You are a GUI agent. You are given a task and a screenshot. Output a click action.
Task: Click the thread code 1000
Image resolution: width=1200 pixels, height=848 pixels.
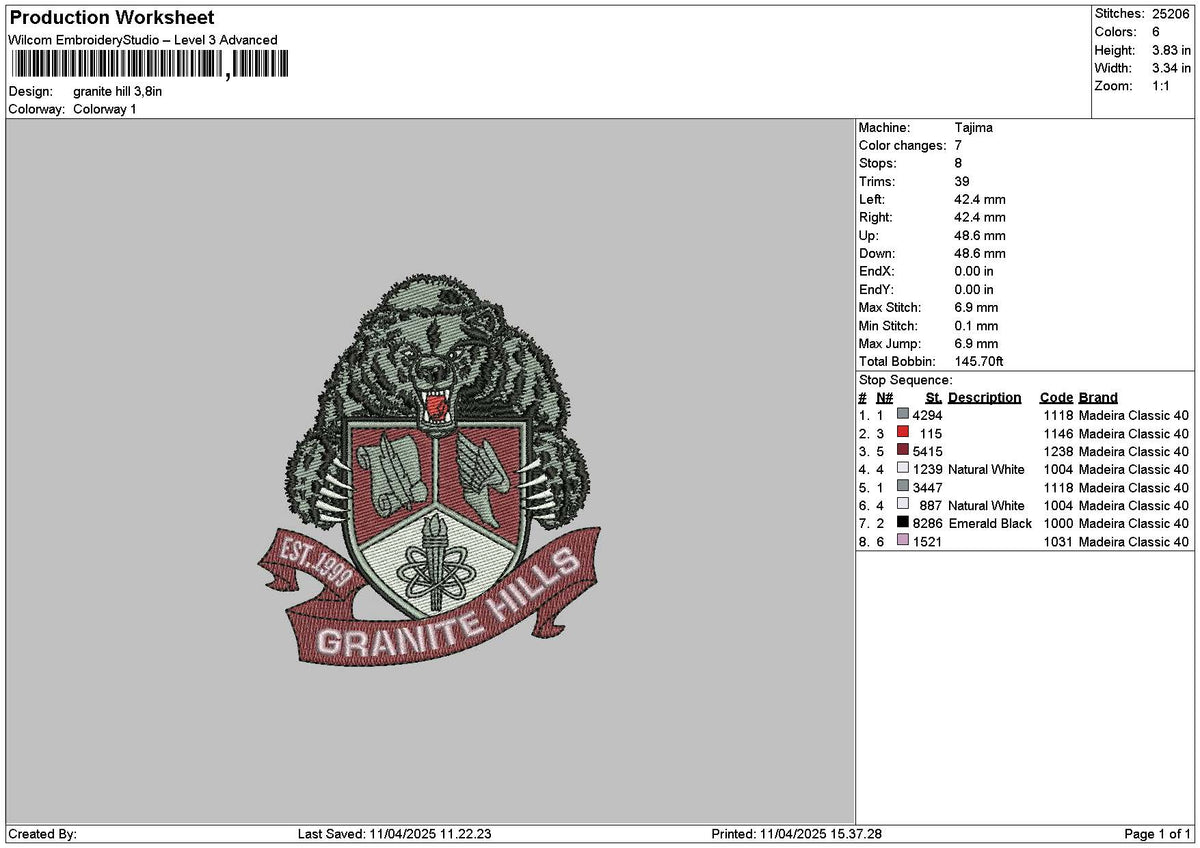click(1057, 524)
